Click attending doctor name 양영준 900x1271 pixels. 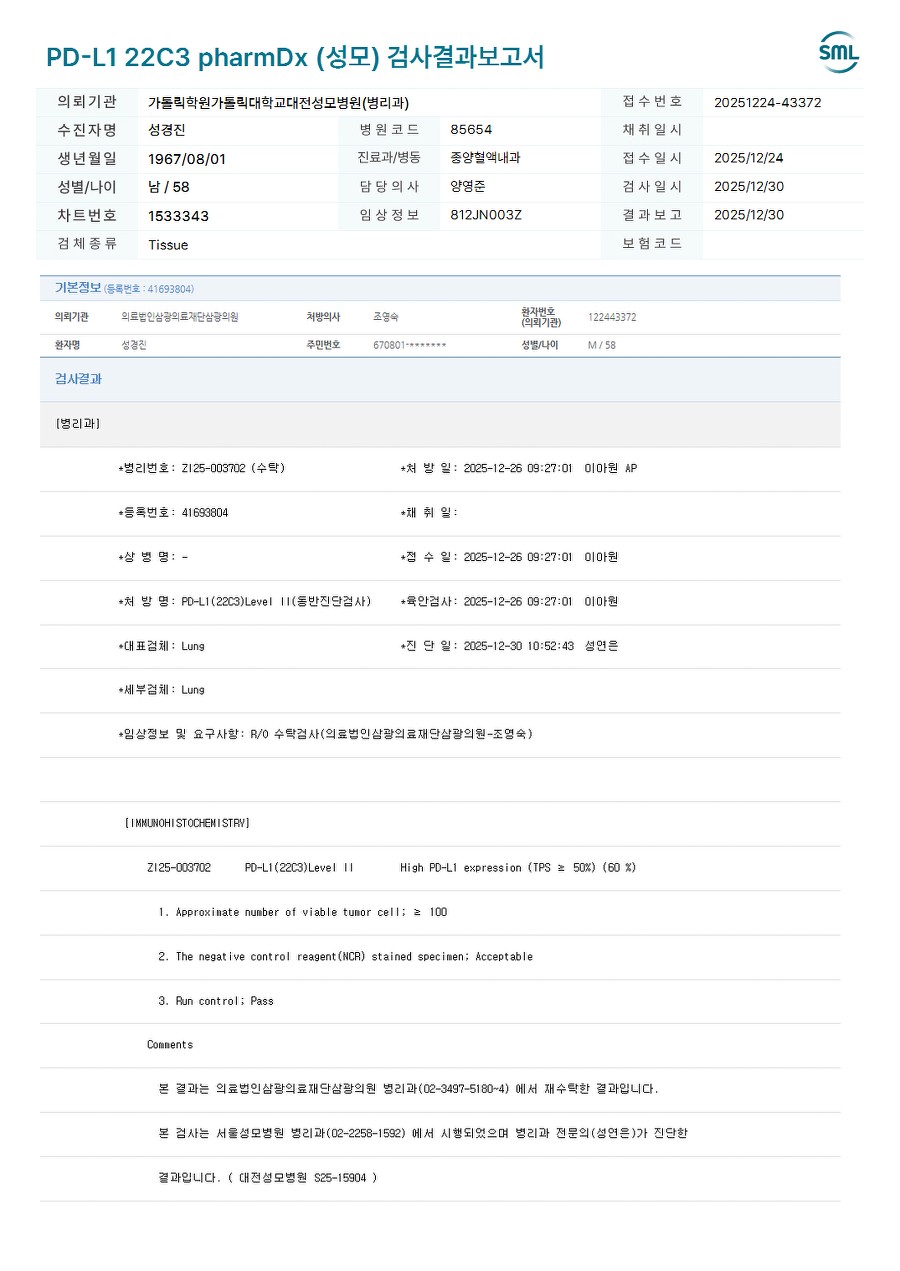click(468, 186)
